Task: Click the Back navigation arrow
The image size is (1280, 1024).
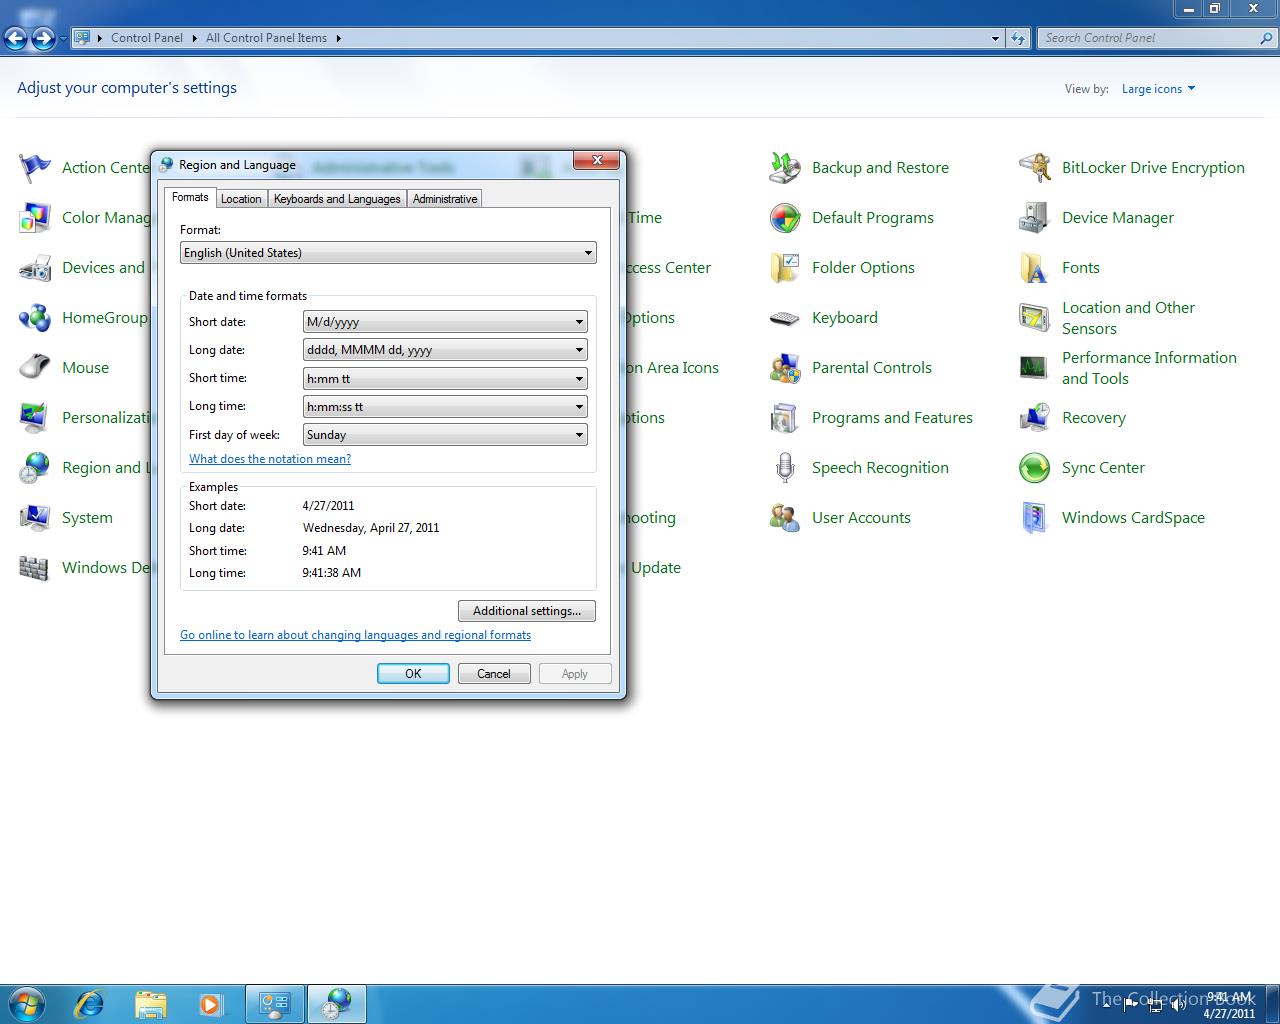Action: click(x=16, y=38)
